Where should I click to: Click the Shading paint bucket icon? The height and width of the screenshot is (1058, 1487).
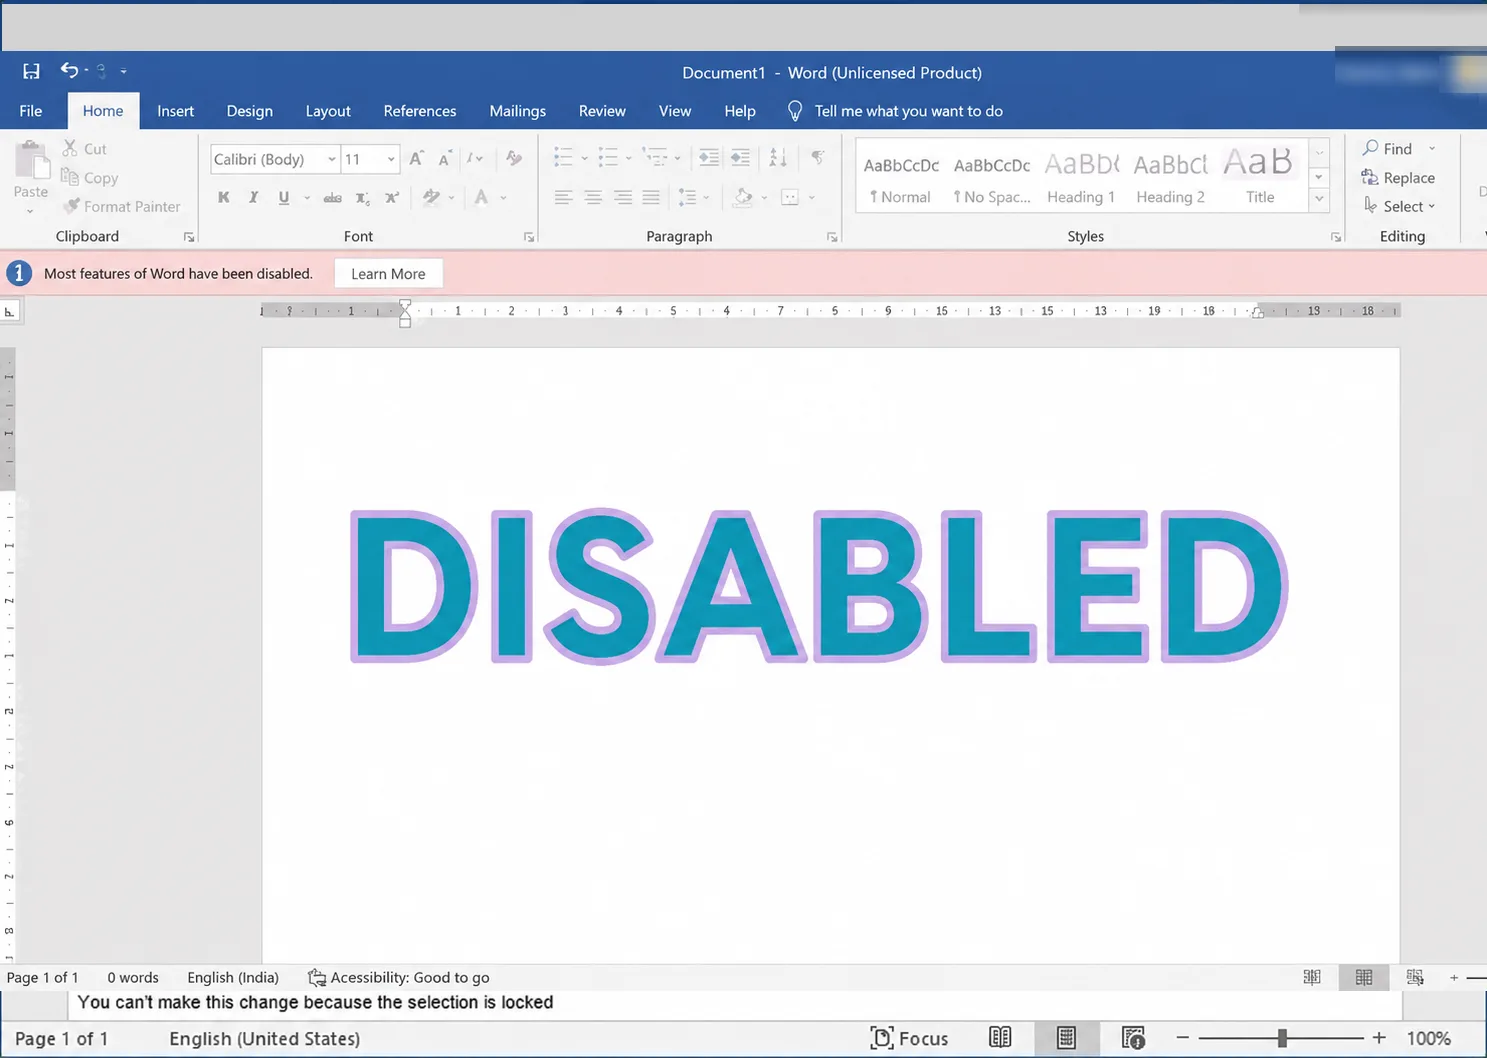[x=743, y=197]
